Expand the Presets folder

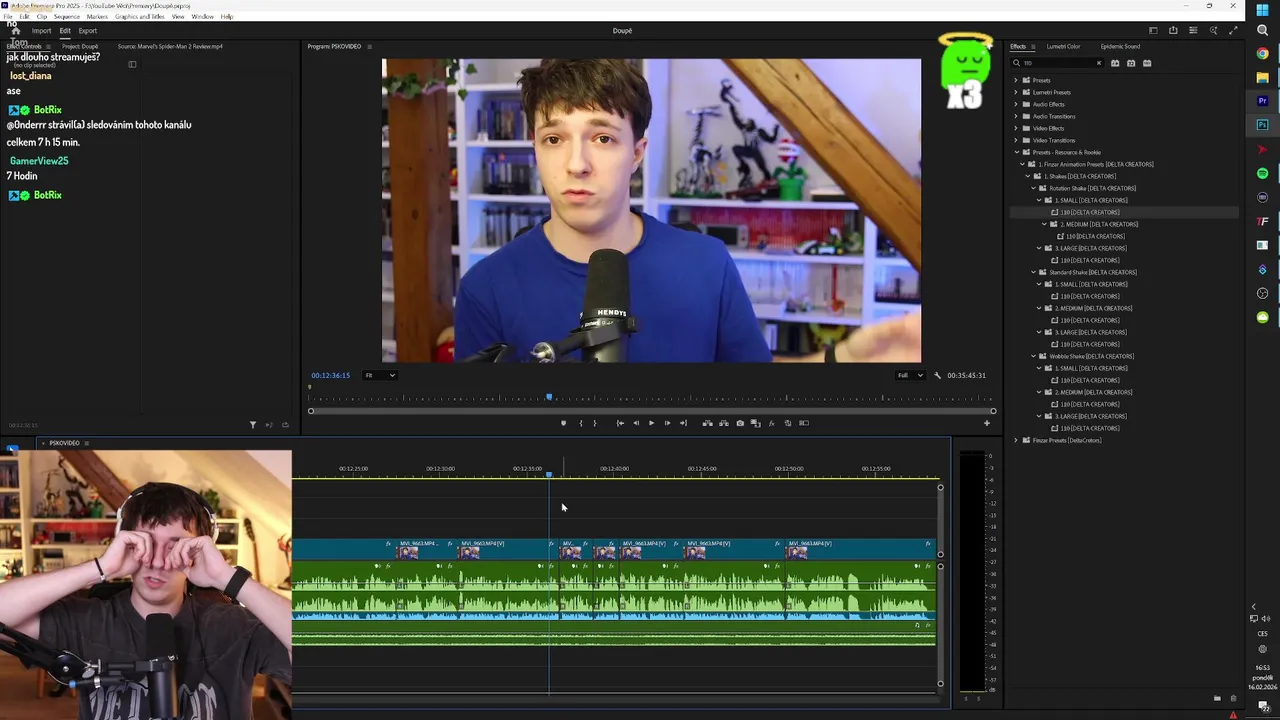coord(1016,80)
